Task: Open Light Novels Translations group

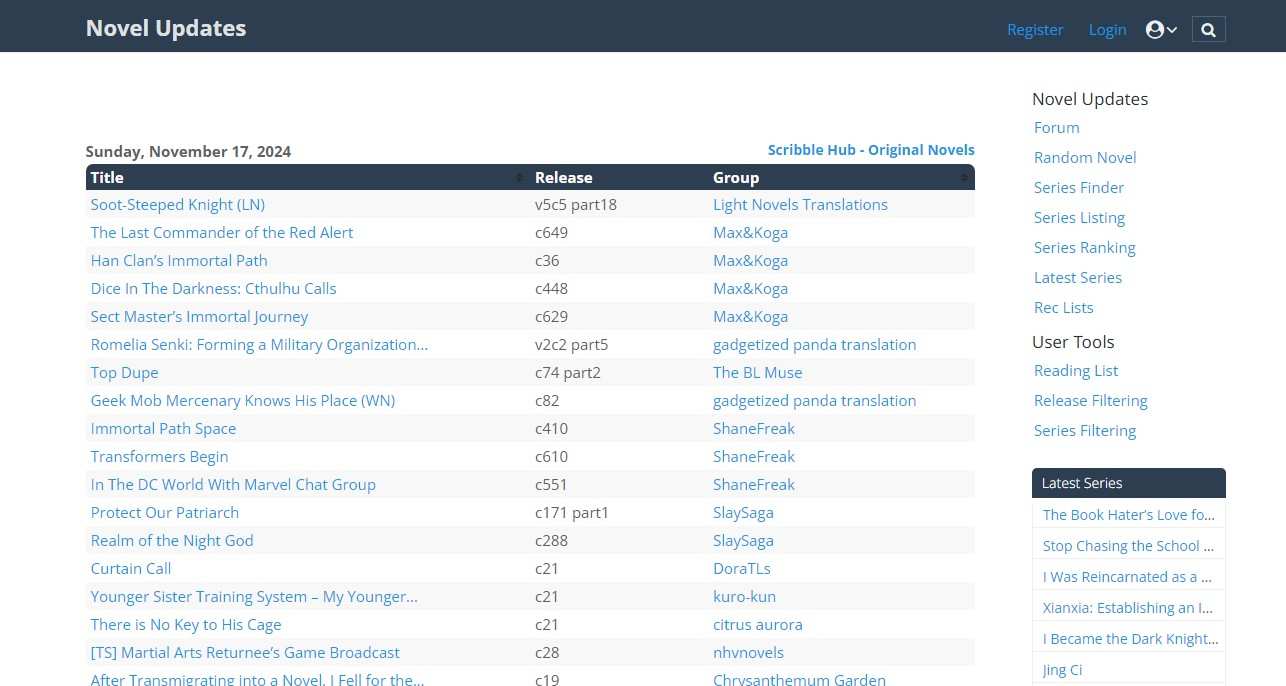Action: tap(800, 205)
